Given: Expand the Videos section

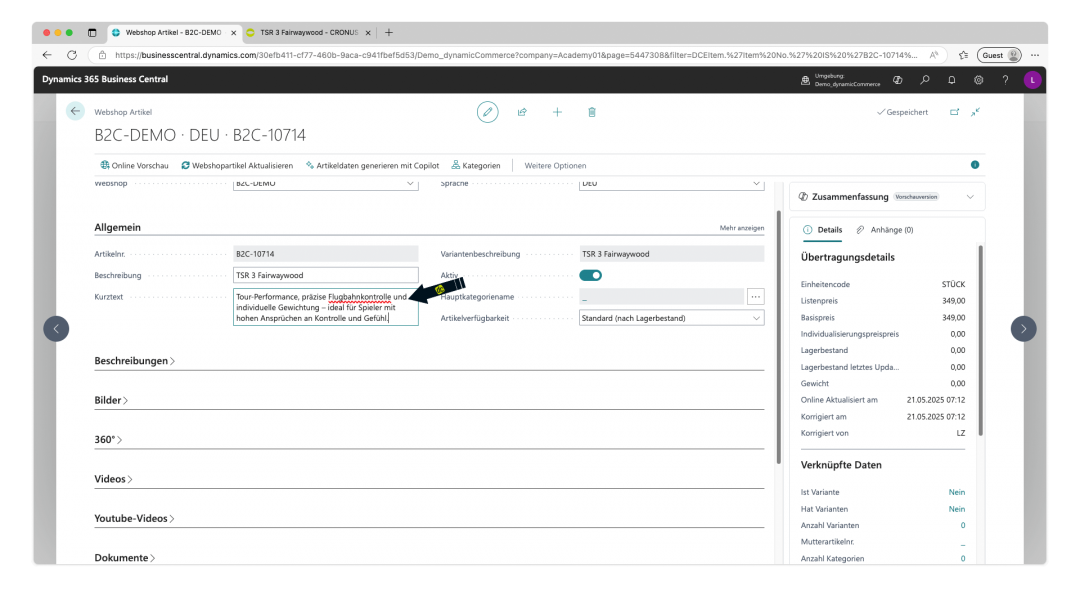Looking at the screenshot, I should pos(113,479).
